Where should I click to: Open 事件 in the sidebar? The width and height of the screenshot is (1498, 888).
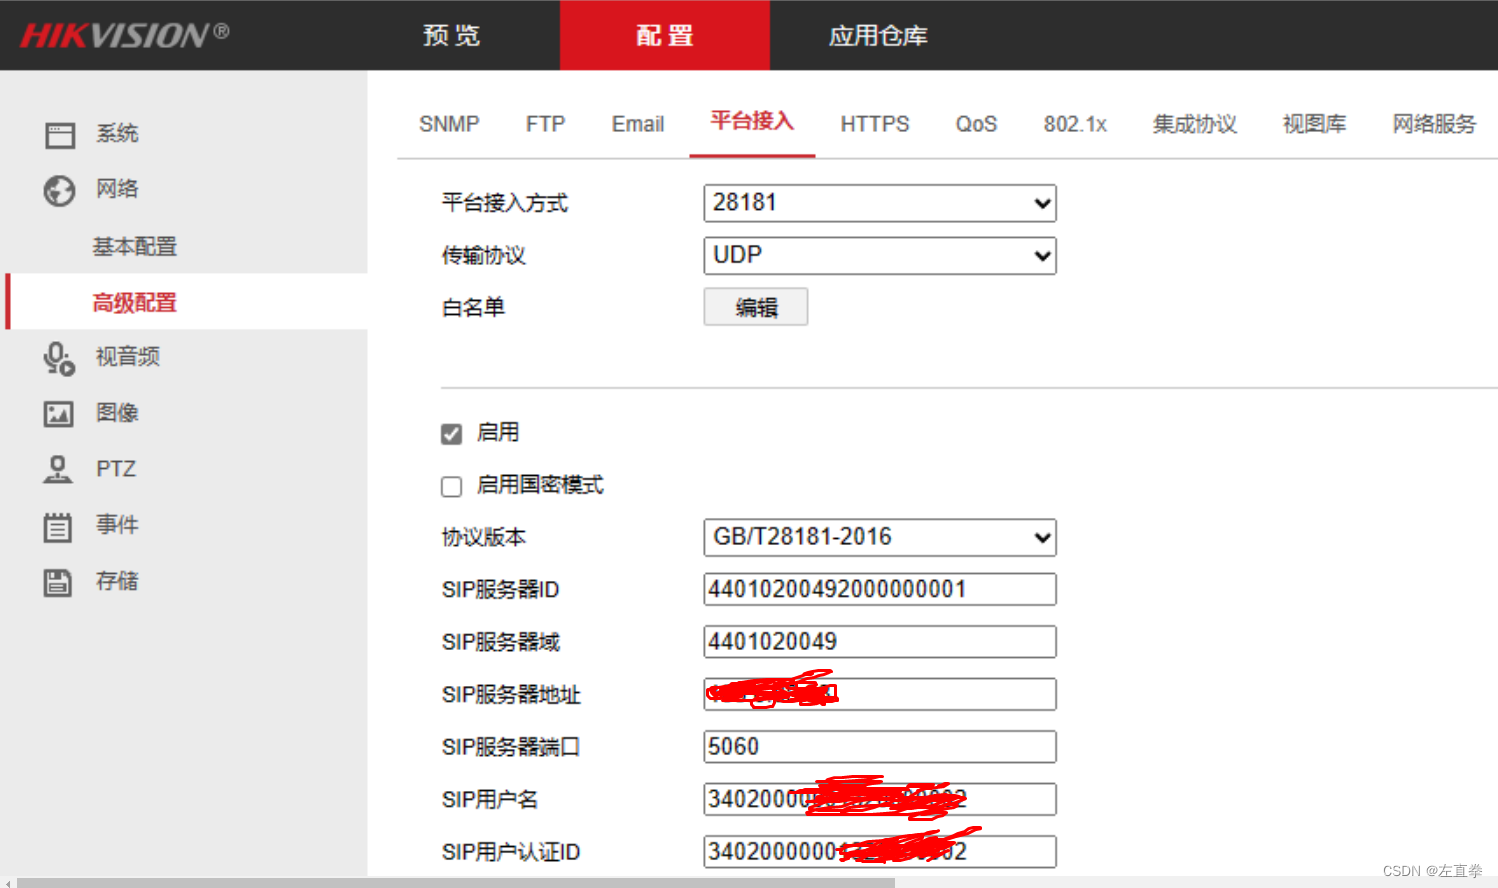coord(117,525)
